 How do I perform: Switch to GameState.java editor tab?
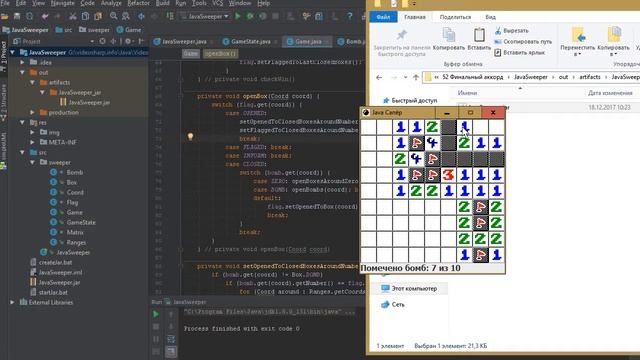pyautogui.click(x=250, y=41)
